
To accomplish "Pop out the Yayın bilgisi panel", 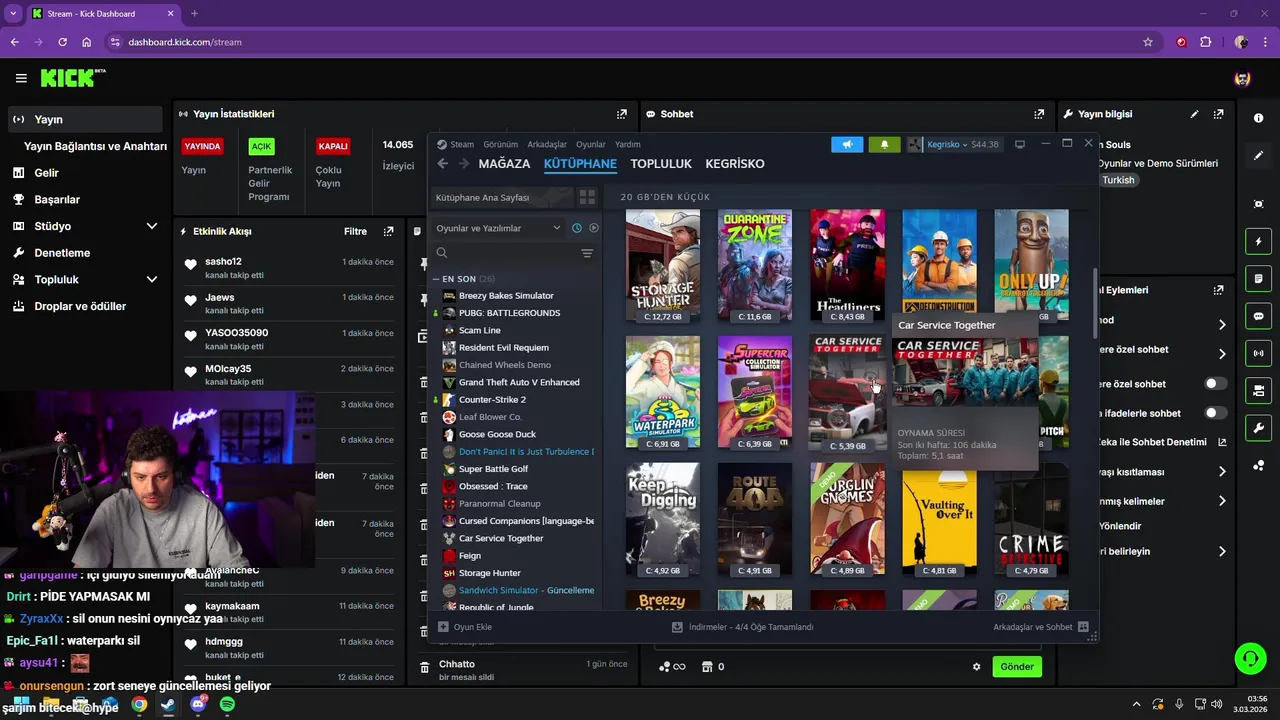I will 1218,114.
